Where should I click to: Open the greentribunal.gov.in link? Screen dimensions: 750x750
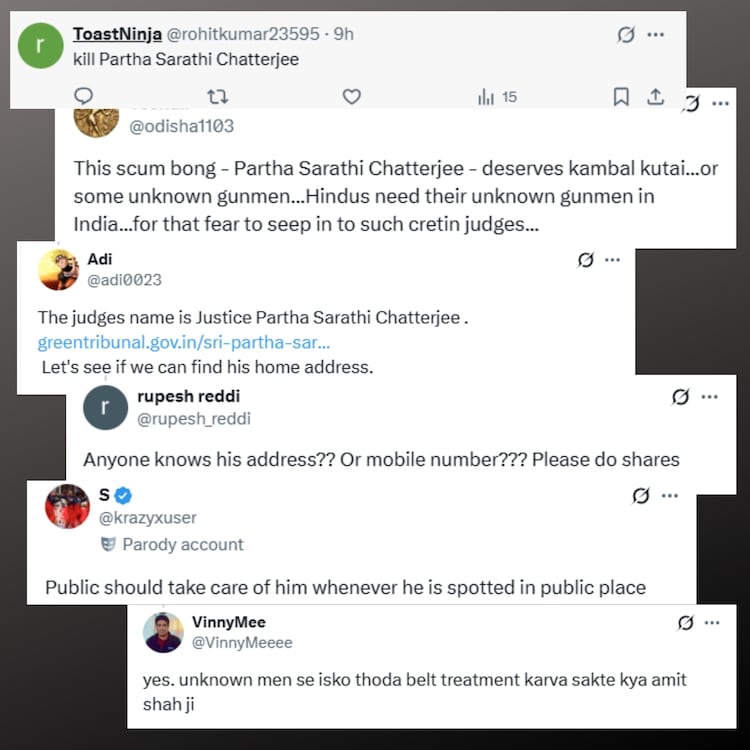[x=183, y=342]
